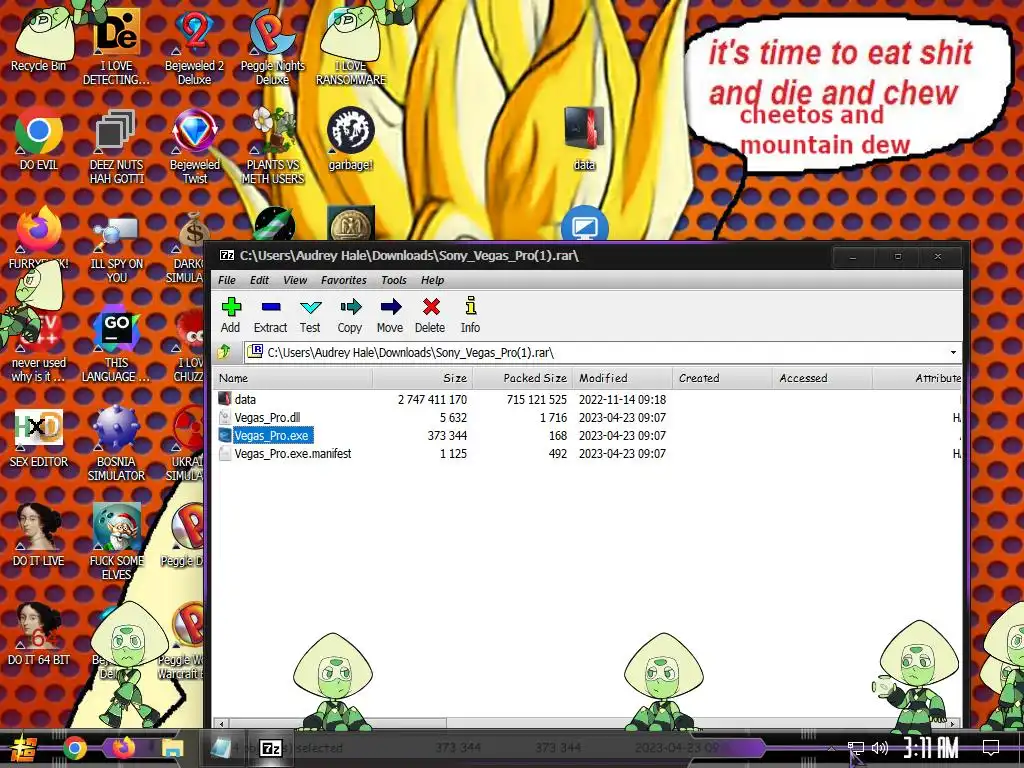Viewport: 1024px width, 768px height.
Task: Click the Copy toolbar button
Action: click(350, 315)
